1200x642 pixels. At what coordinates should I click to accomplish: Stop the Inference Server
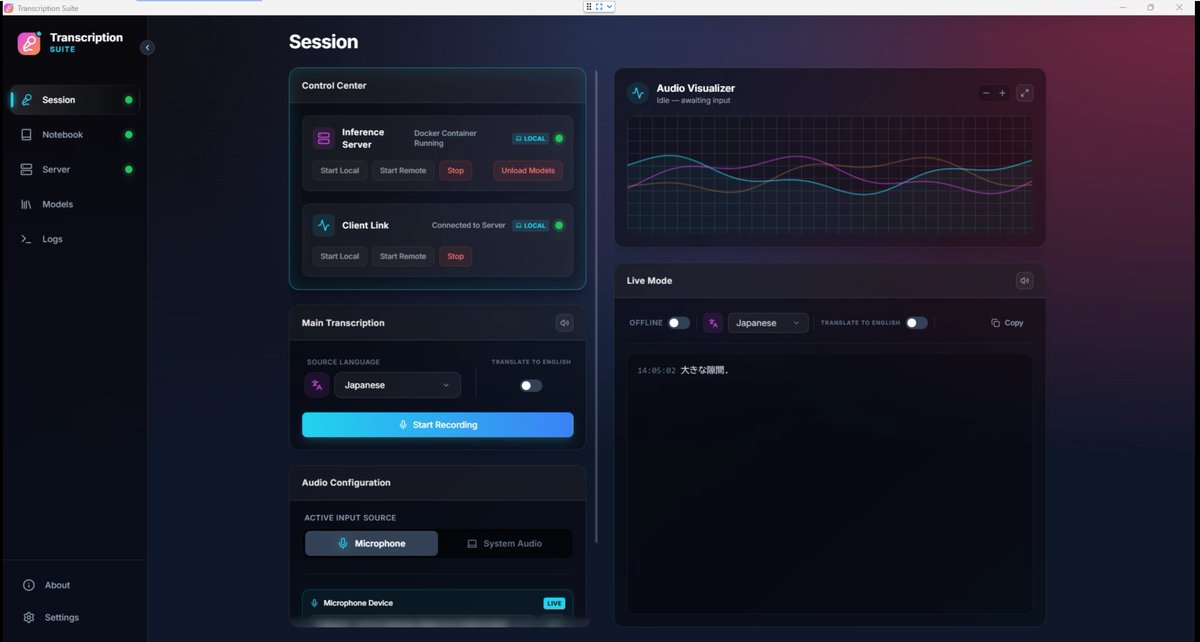click(x=456, y=171)
